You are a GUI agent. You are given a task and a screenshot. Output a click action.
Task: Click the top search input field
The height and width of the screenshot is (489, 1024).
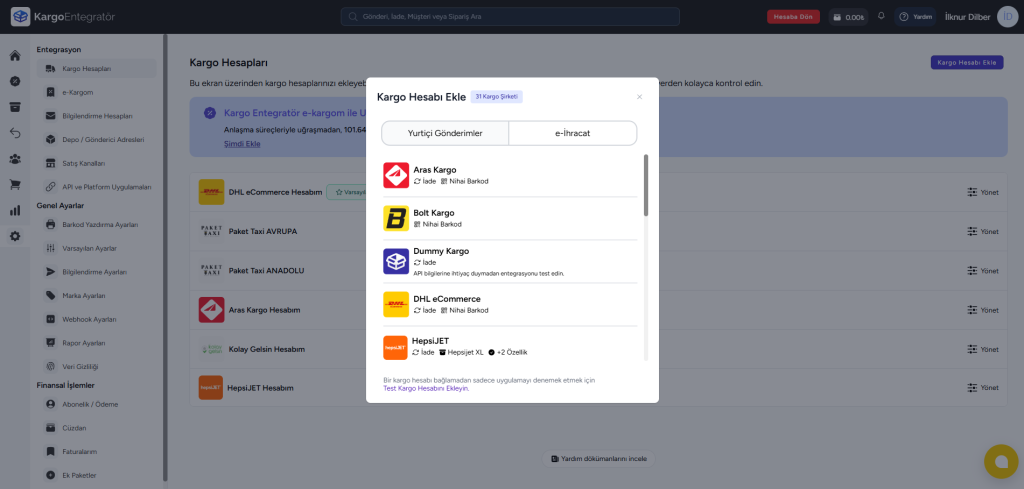pos(510,16)
